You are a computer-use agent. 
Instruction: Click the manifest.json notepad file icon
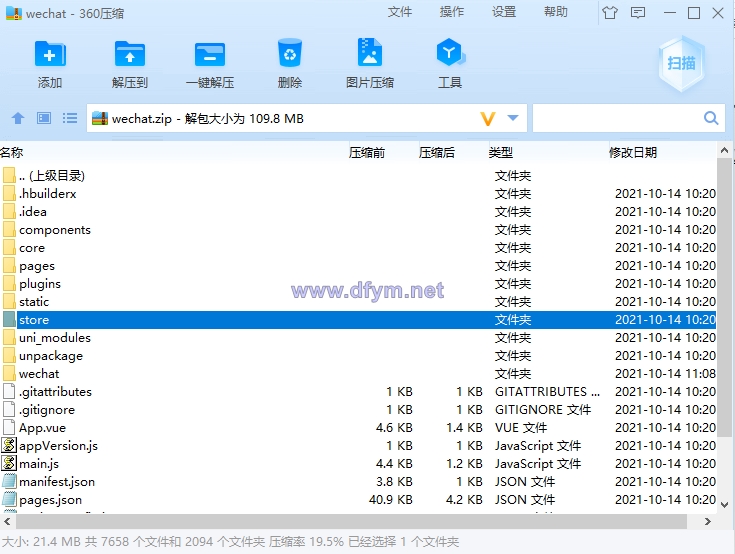pyautogui.click(x=9, y=481)
